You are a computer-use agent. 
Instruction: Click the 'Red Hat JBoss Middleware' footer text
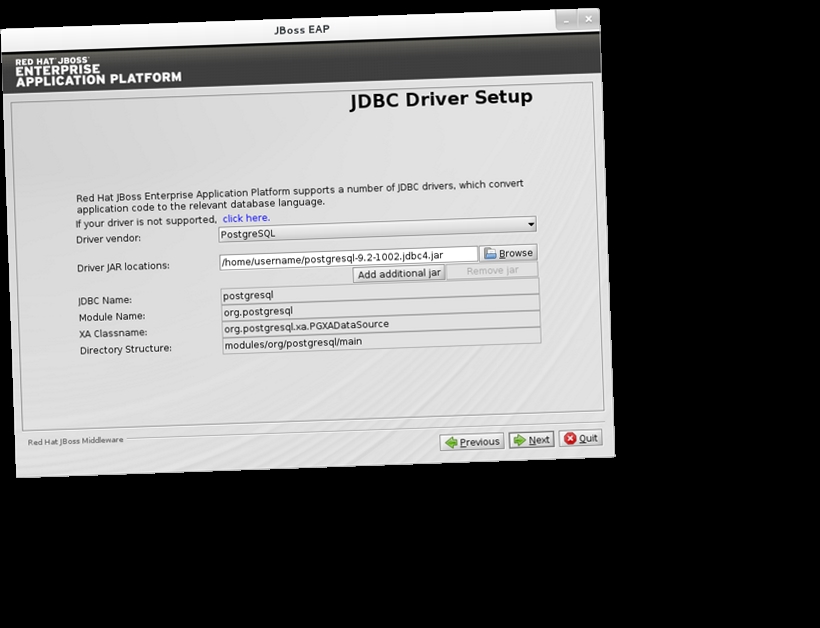click(75, 441)
